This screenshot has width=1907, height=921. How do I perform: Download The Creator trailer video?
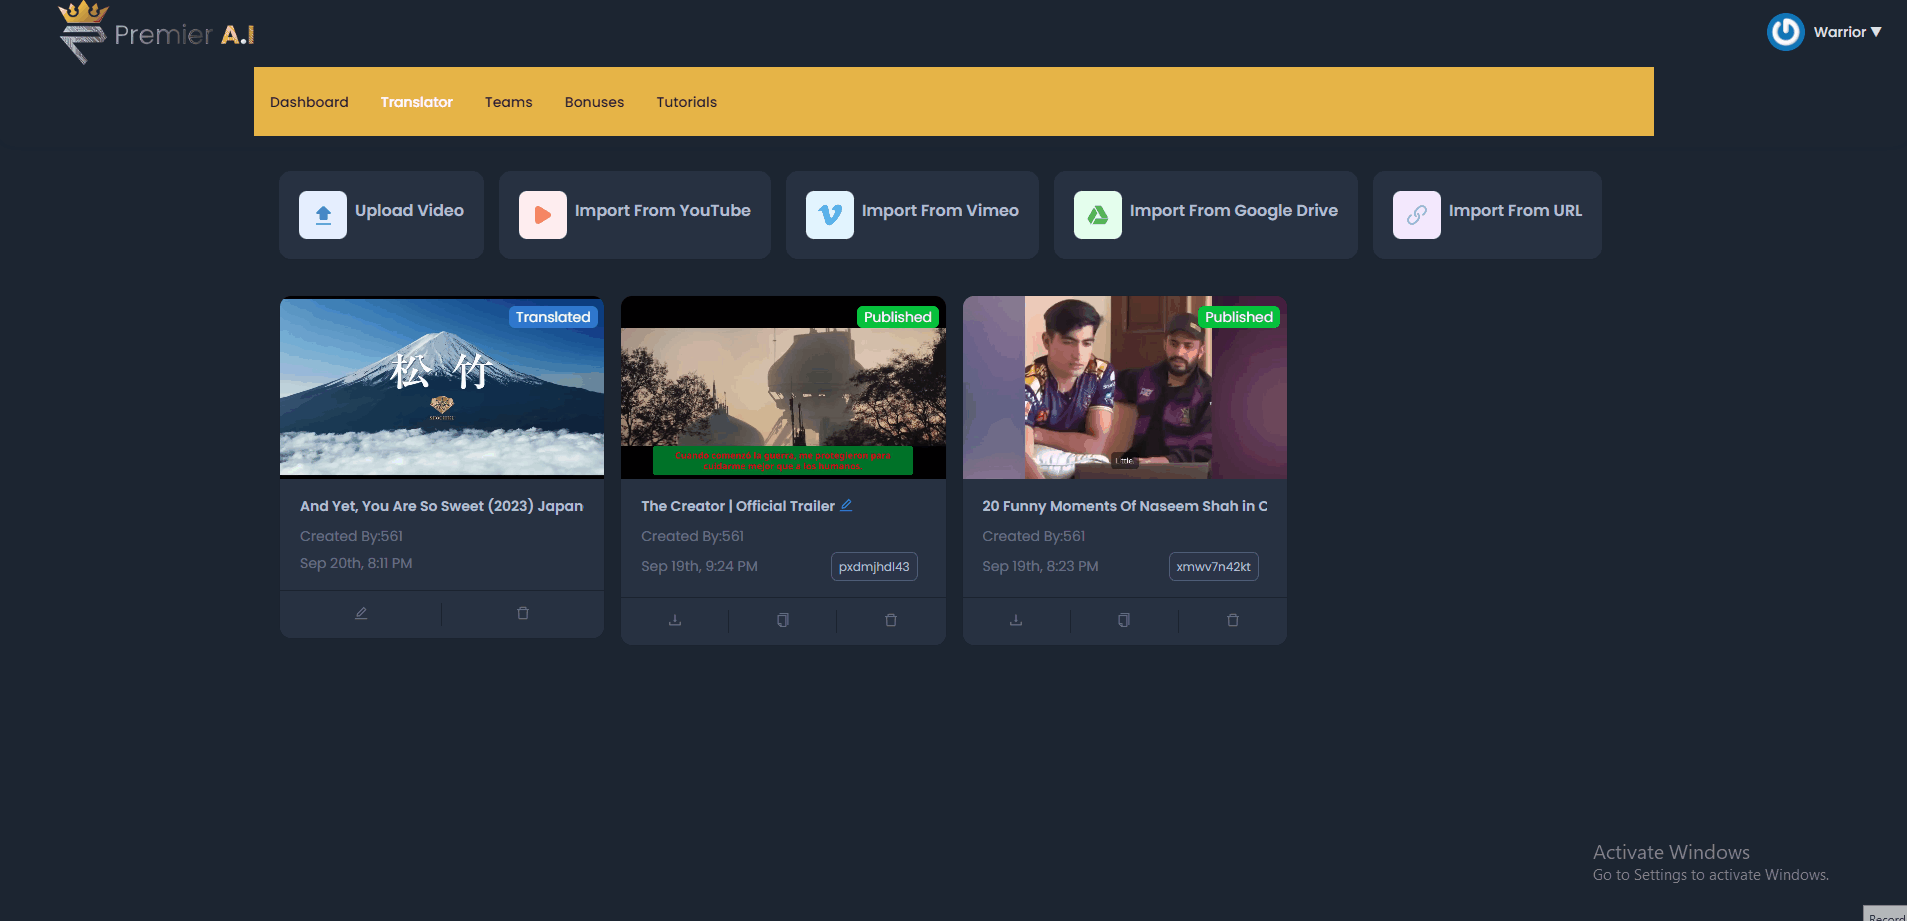point(675,620)
